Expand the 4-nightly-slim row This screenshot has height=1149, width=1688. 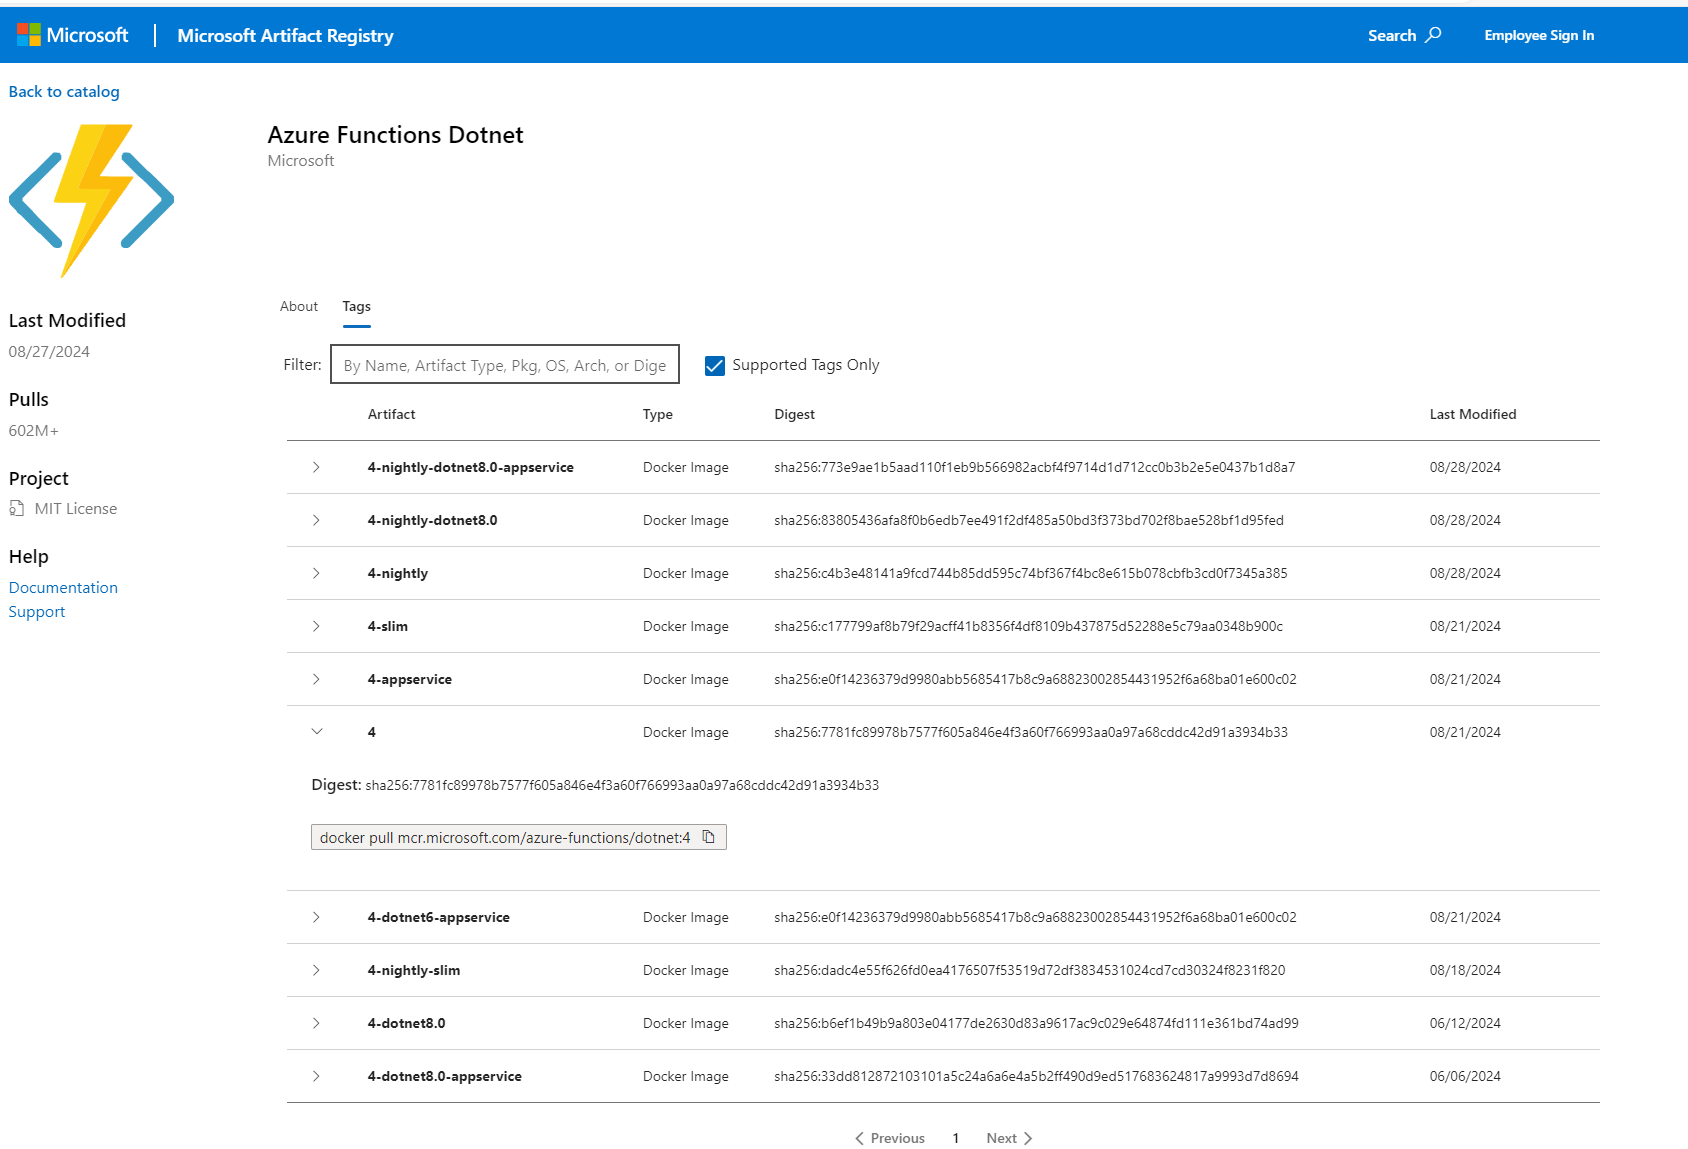click(316, 970)
